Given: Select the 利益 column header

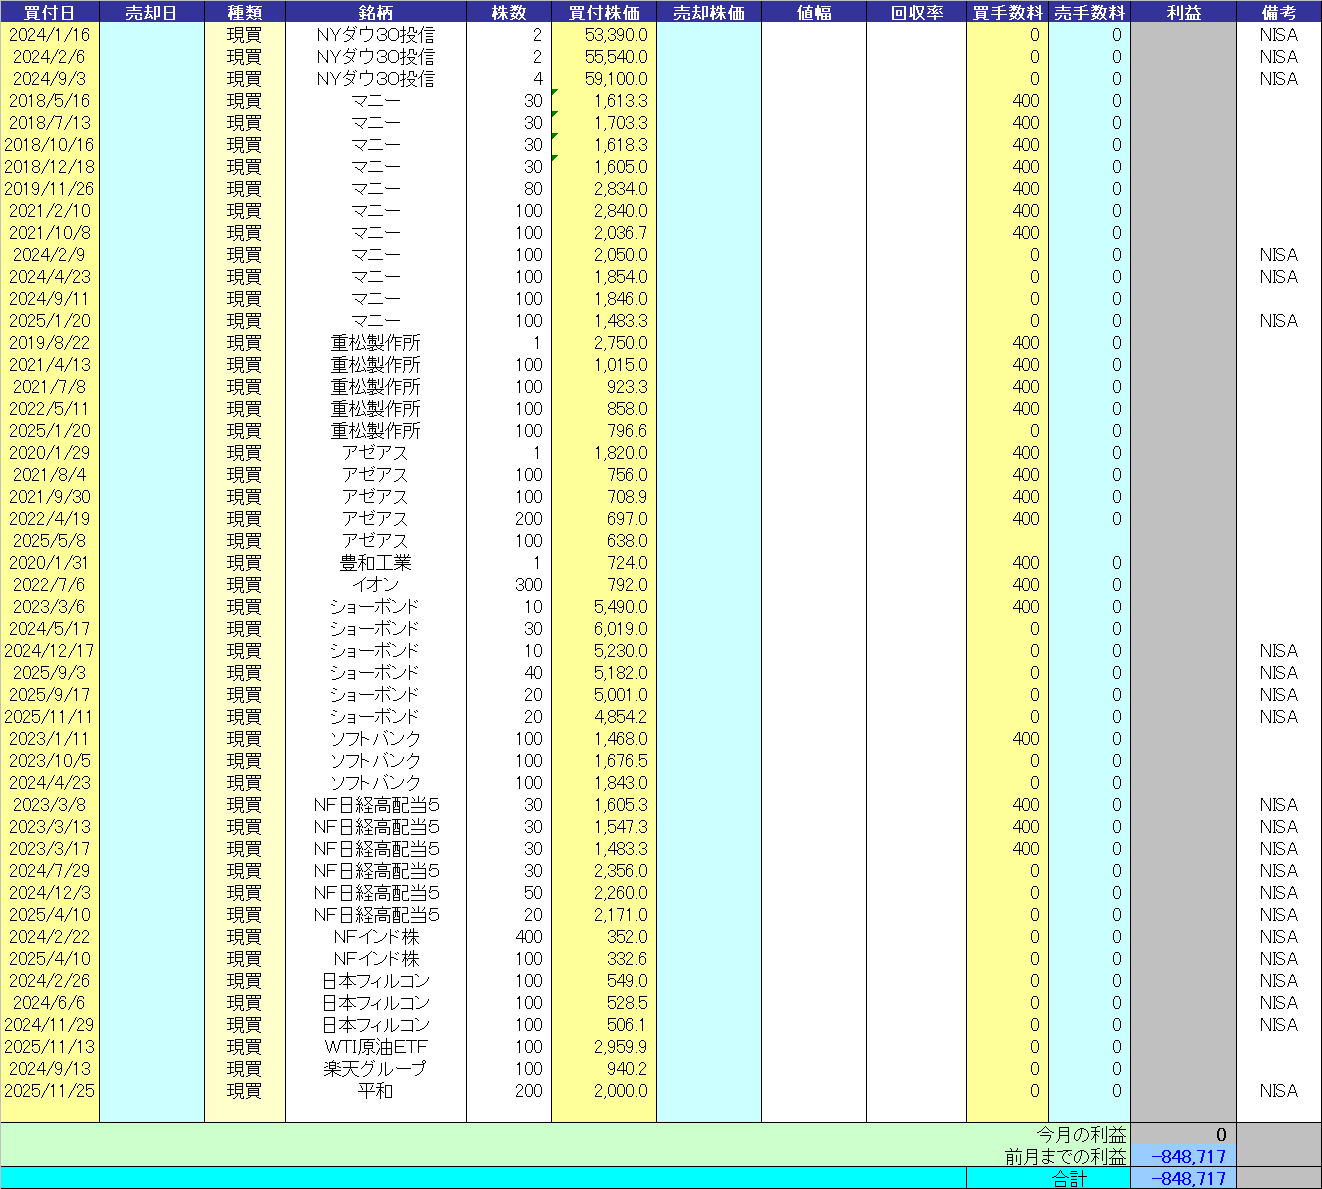Looking at the screenshot, I should (1183, 12).
